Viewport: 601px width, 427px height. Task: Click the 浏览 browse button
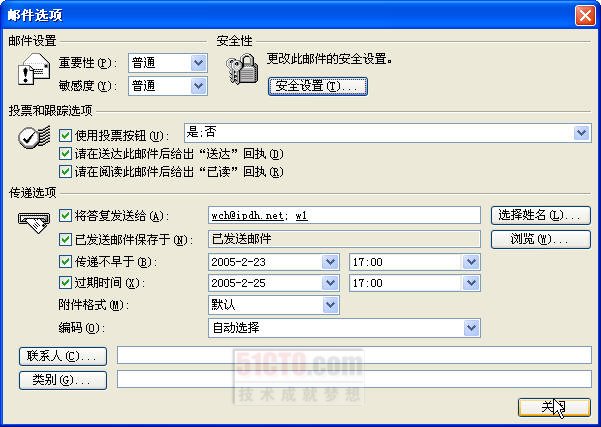(541, 239)
